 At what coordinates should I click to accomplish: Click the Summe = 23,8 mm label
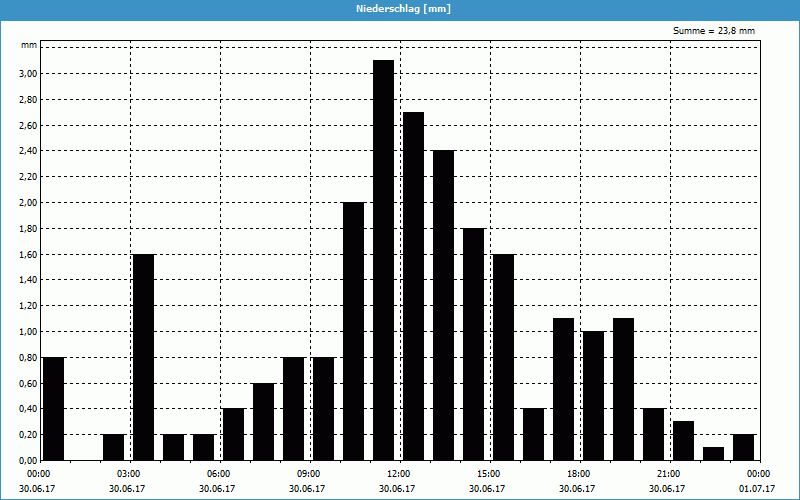pos(714,31)
